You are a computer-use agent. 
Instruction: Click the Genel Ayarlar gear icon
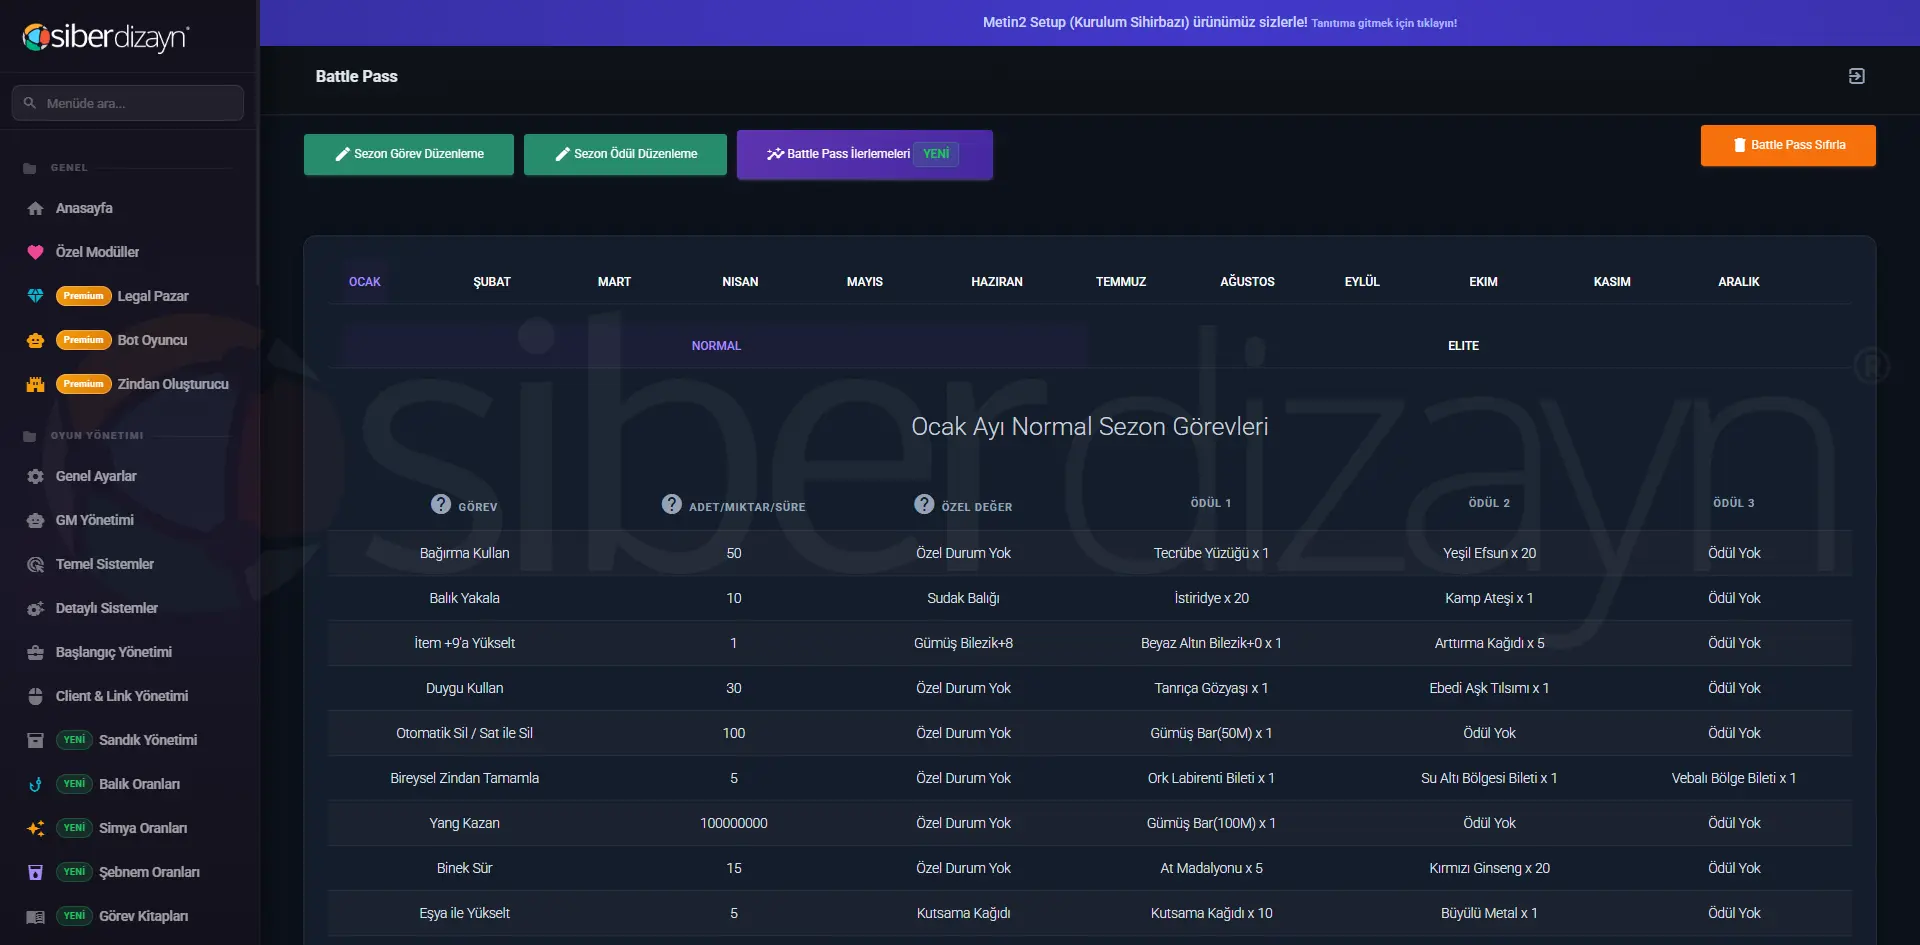pos(35,476)
